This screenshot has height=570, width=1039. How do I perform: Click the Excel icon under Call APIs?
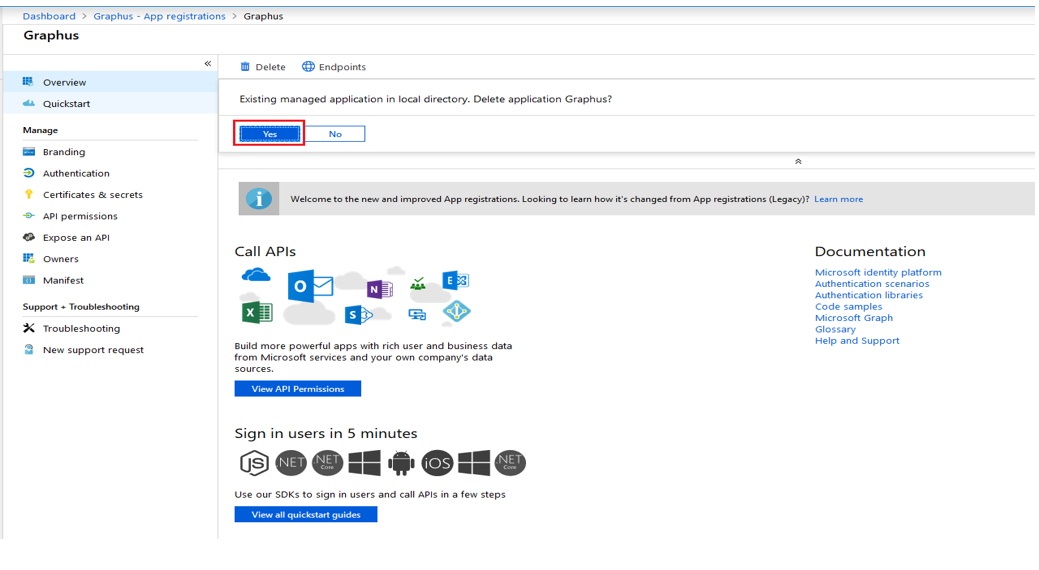pyautogui.click(x=257, y=312)
